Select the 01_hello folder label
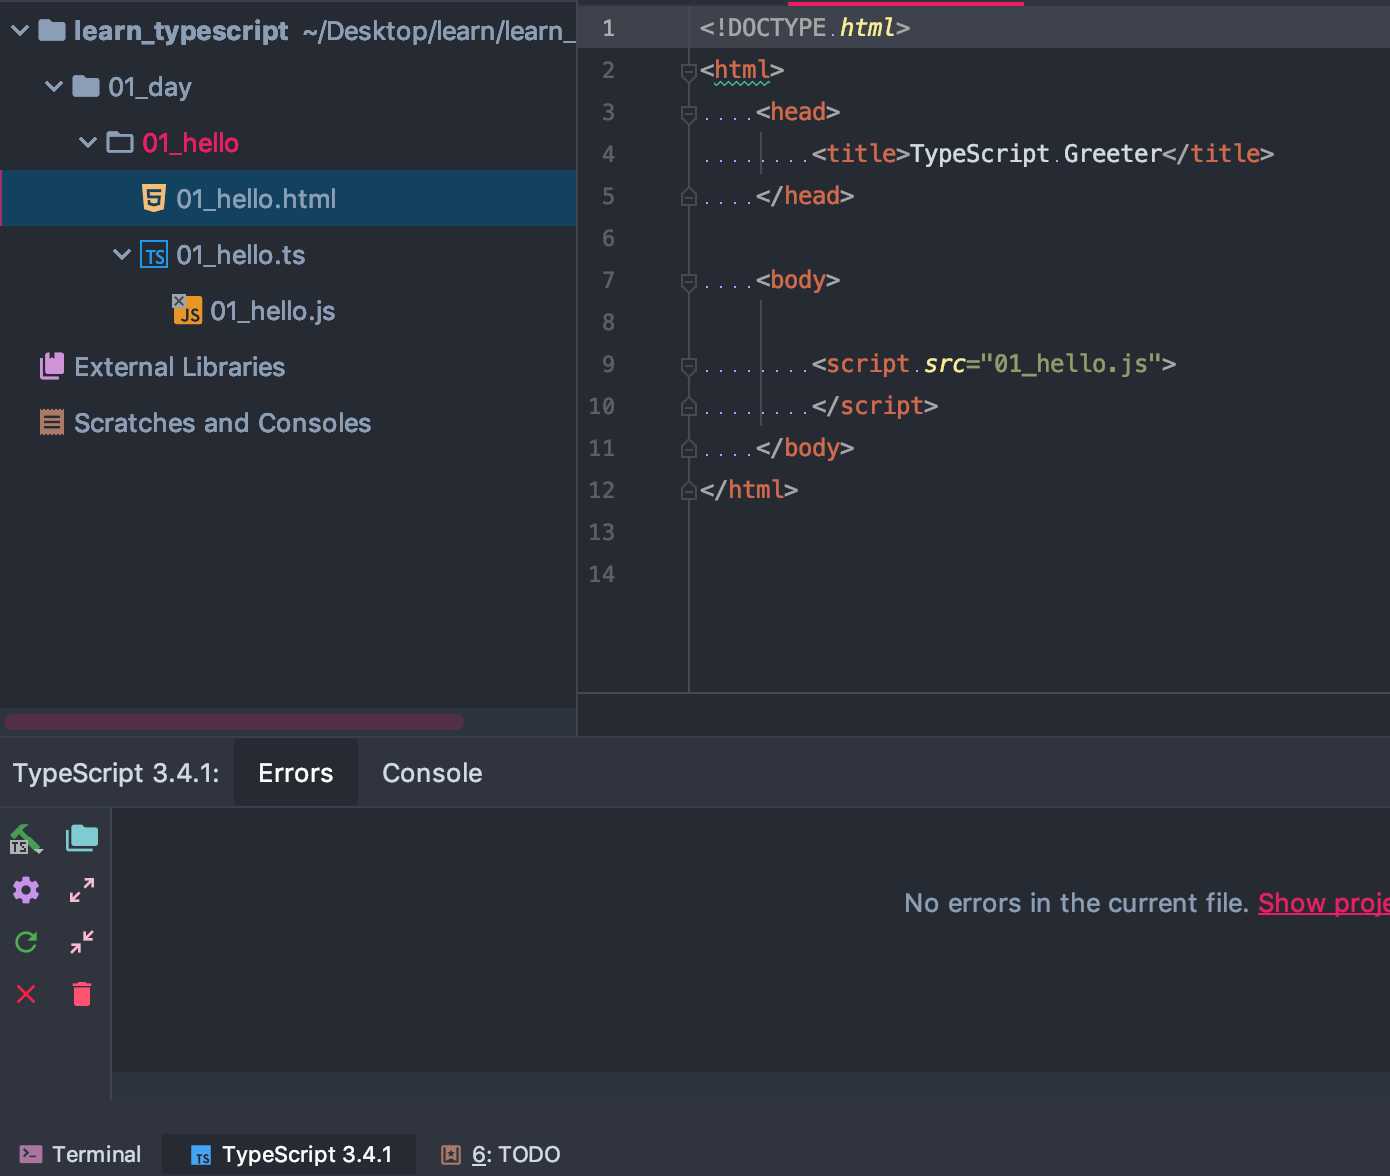The width and height of the screenshot is (1390, 1176). [x=190, y=143]
